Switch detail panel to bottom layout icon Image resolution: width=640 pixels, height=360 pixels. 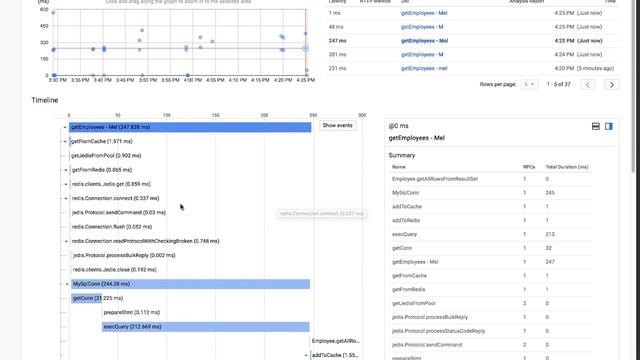[596, 127]
